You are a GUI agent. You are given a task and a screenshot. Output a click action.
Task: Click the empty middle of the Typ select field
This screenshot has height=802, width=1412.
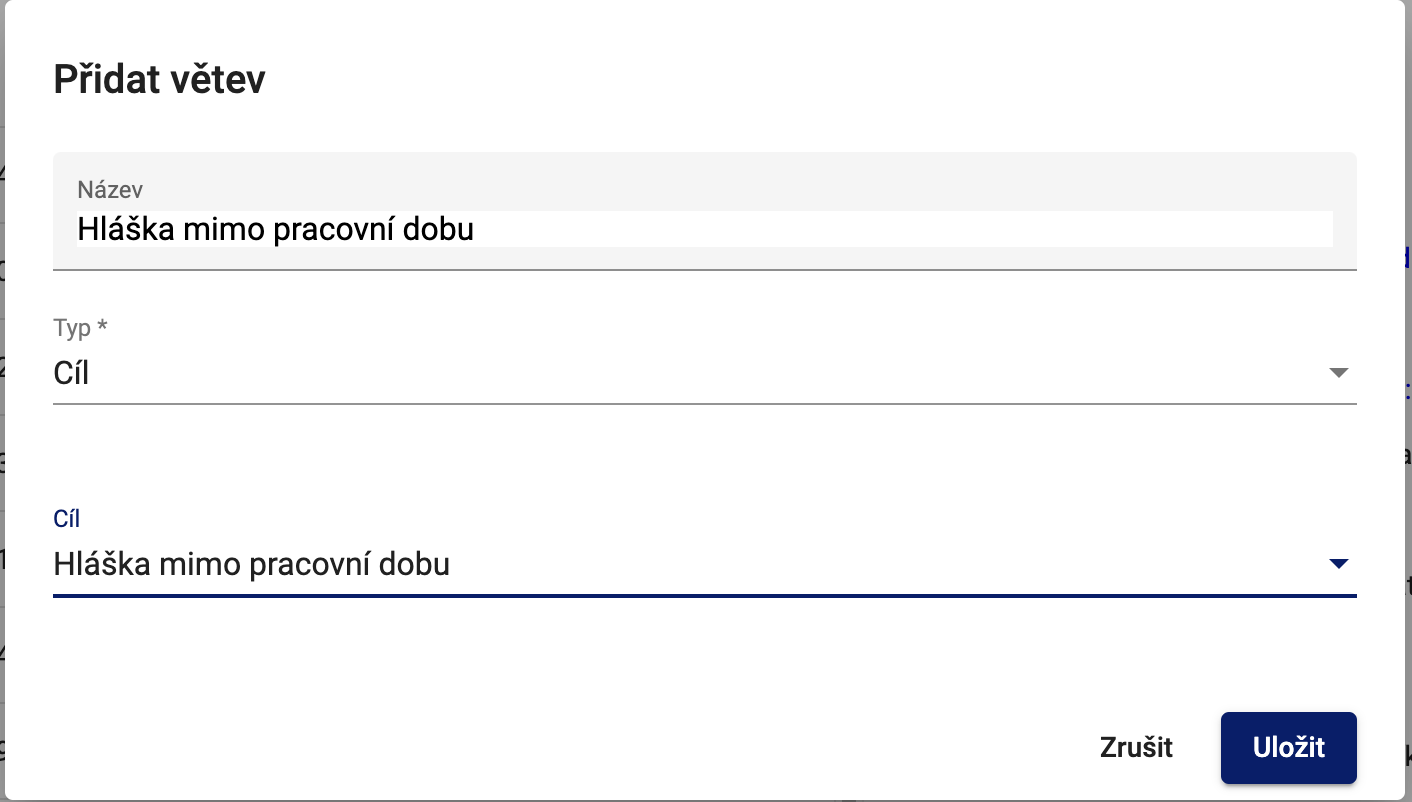click(x=700, y=373)
